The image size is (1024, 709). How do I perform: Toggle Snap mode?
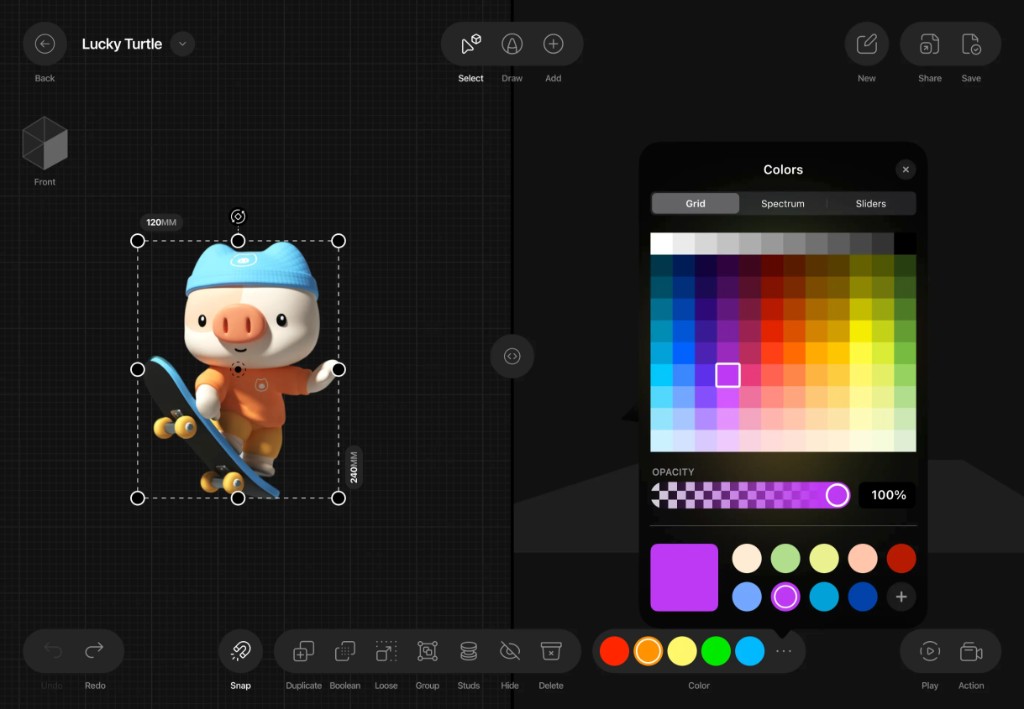pyautogui.click(x=240, y=650)
